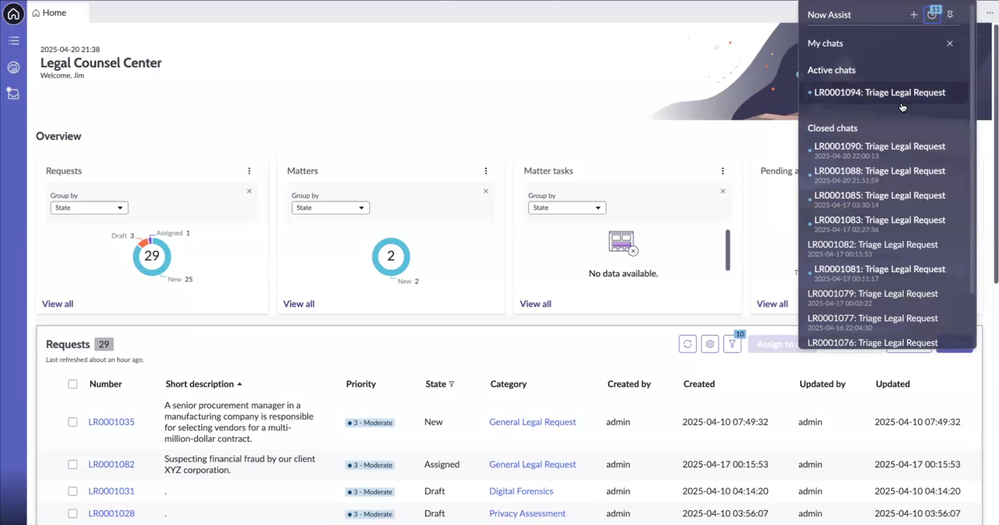Open the Requests list filter icon
Image resolution: width=999 pixels, height=525 pixels.
pos(732,344)
